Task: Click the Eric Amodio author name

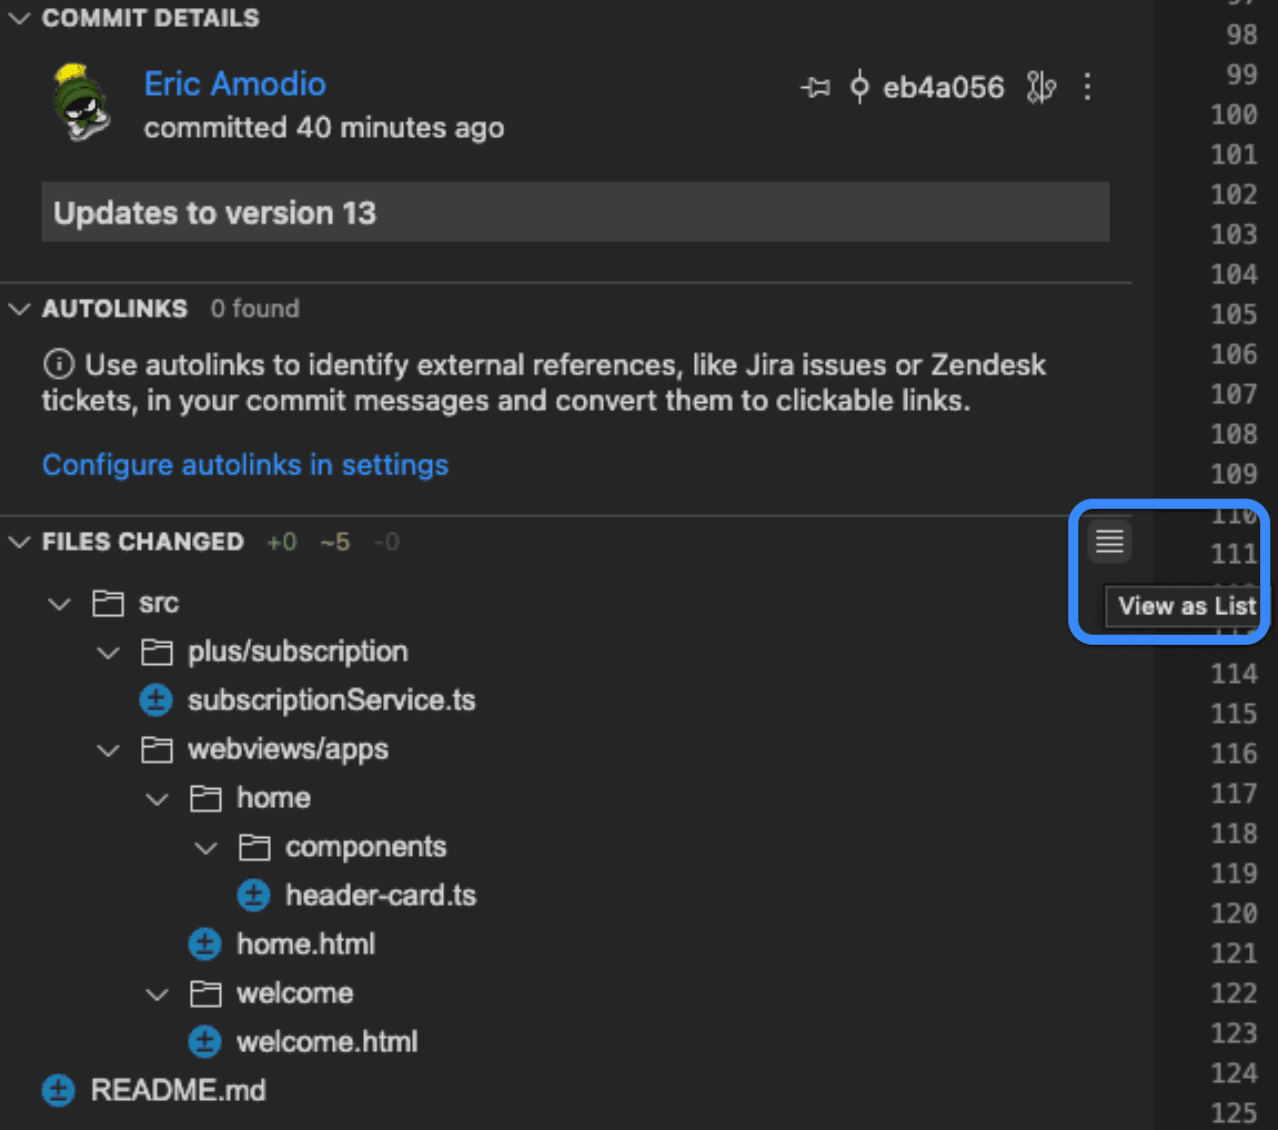Action: point(235,84)
